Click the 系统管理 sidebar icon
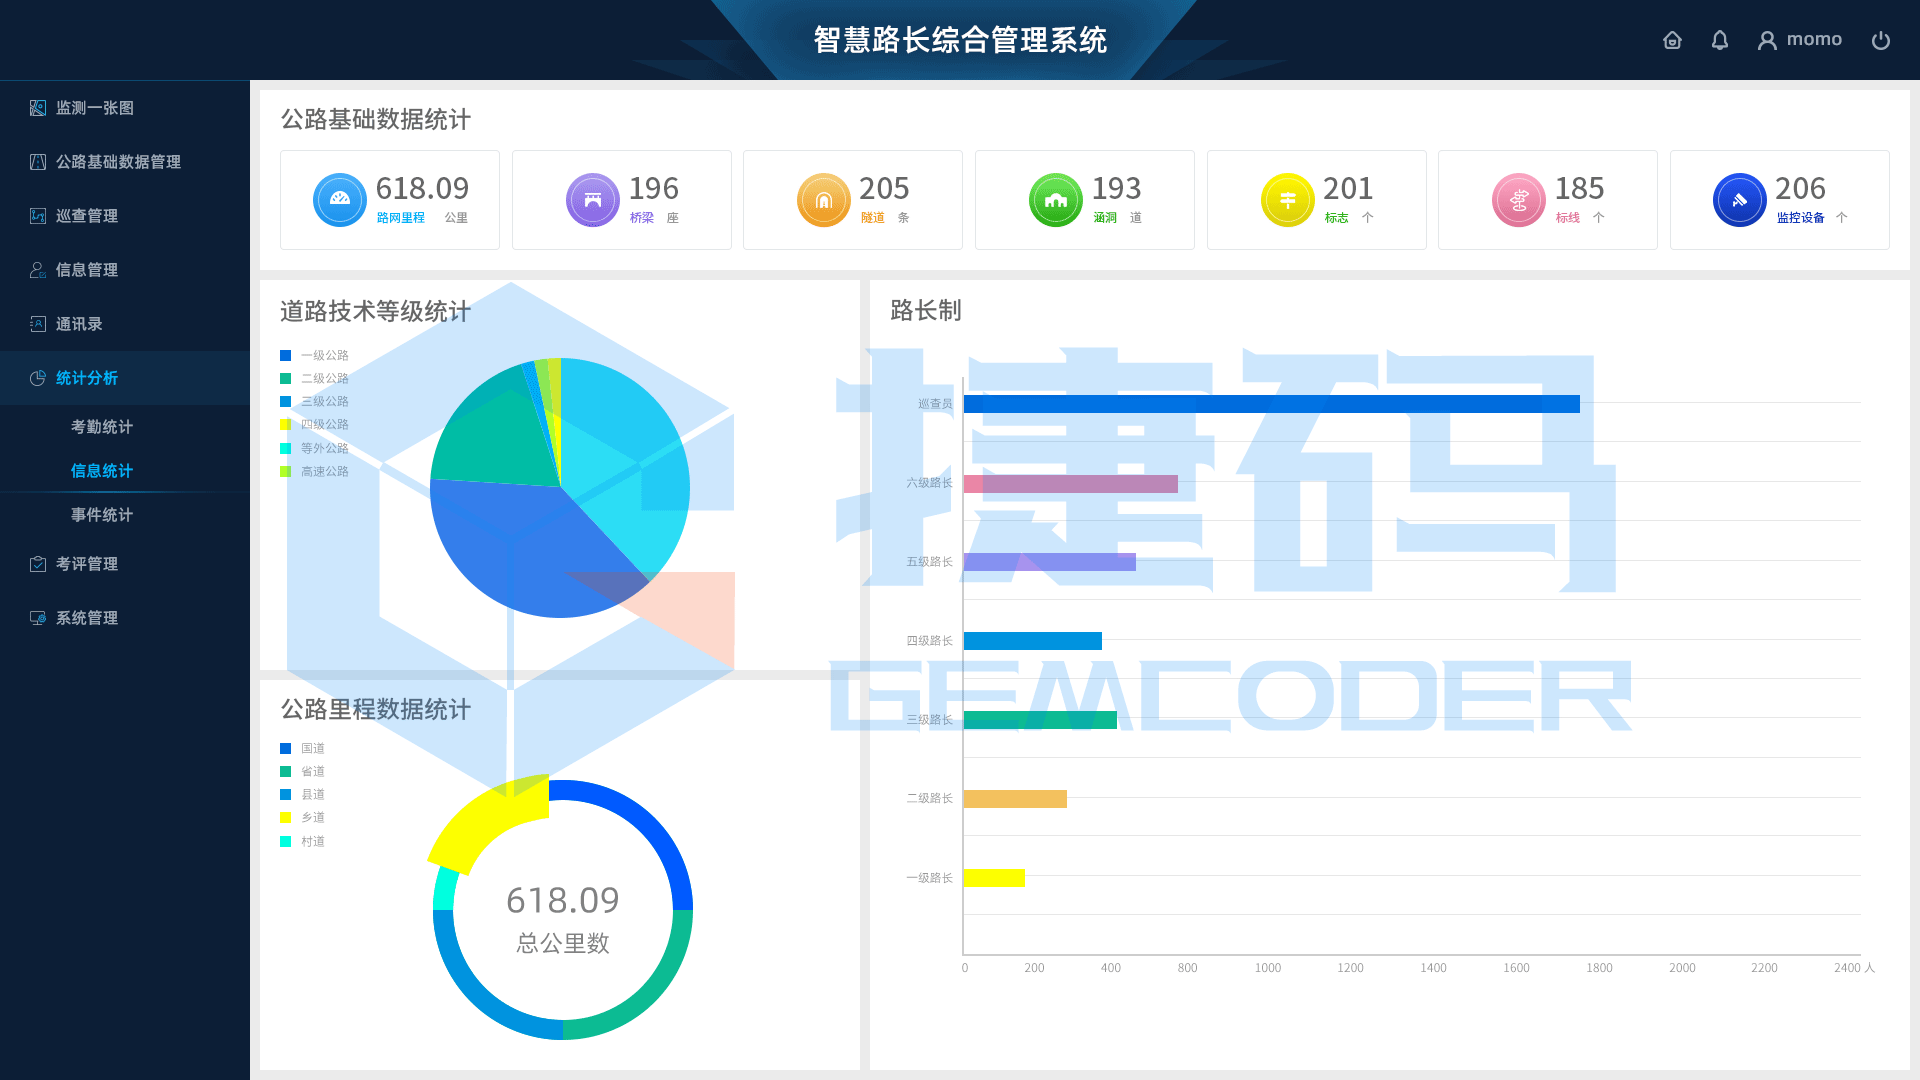 click(x=38, y=618)
